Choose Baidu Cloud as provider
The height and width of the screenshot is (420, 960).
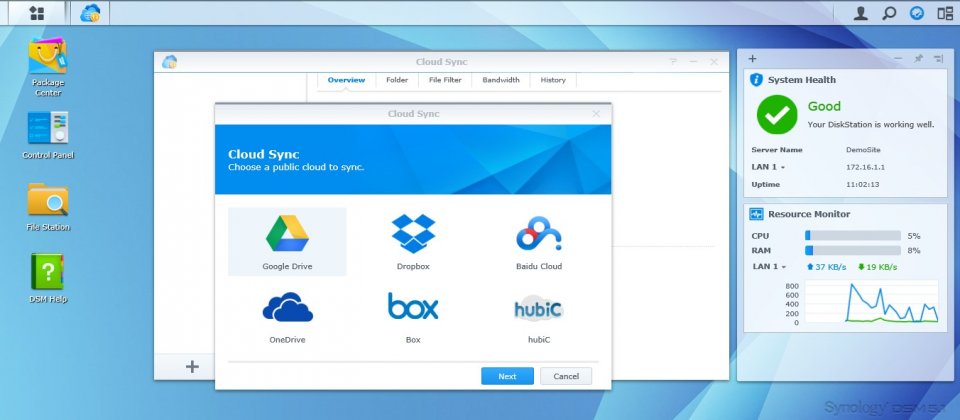point(539,241)
